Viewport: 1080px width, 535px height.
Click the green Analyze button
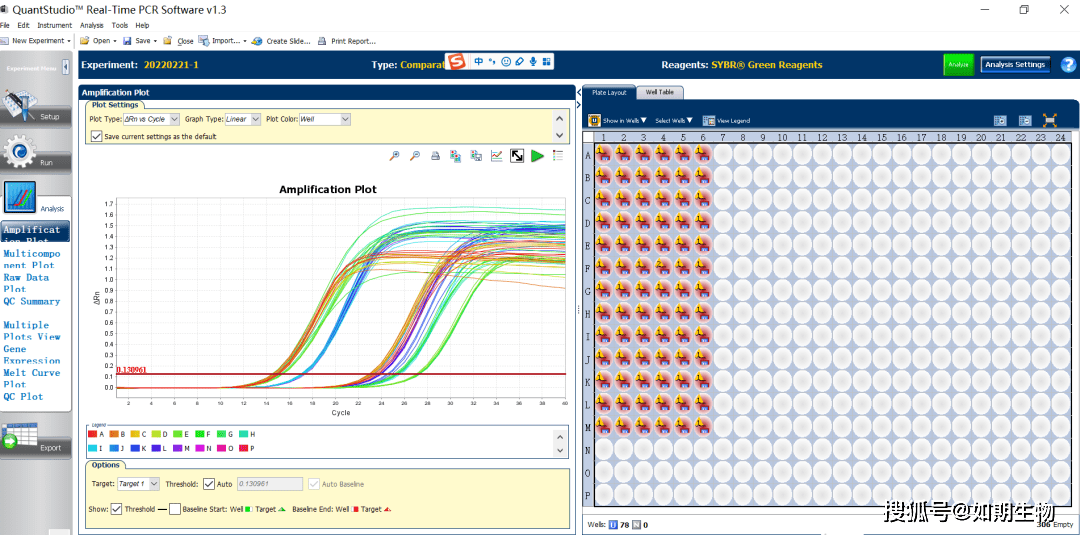[958, 65]
